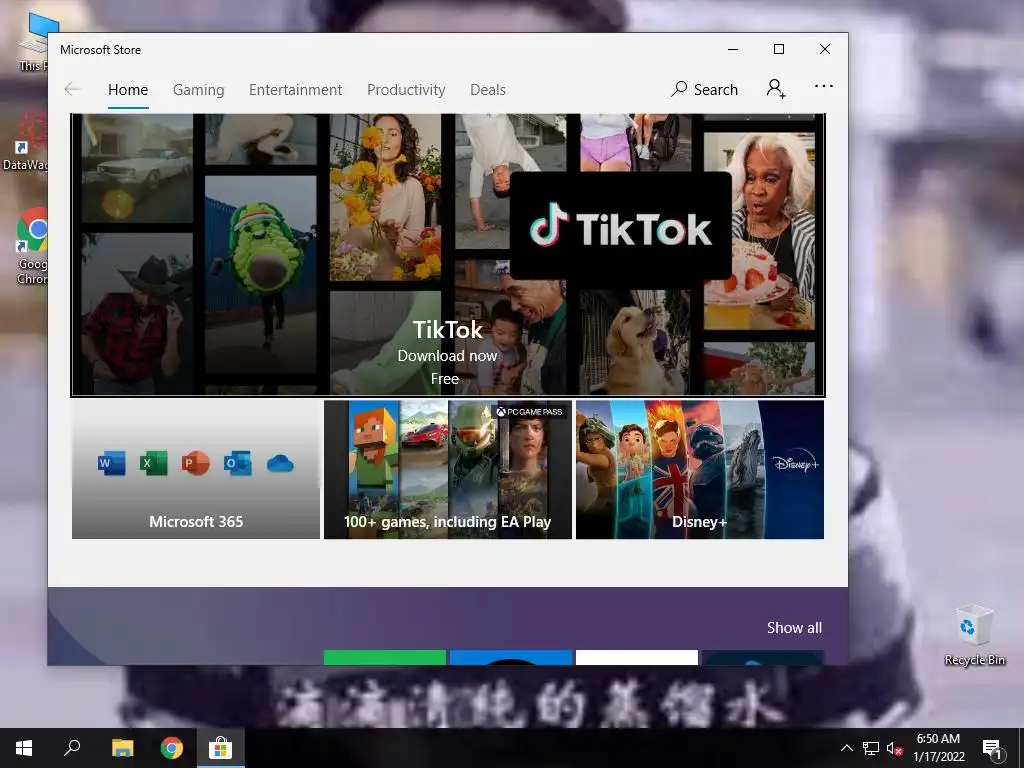The image size is (1024, 768).
Task: Maximize the Microsoft Store window
Action: (779, 50)
